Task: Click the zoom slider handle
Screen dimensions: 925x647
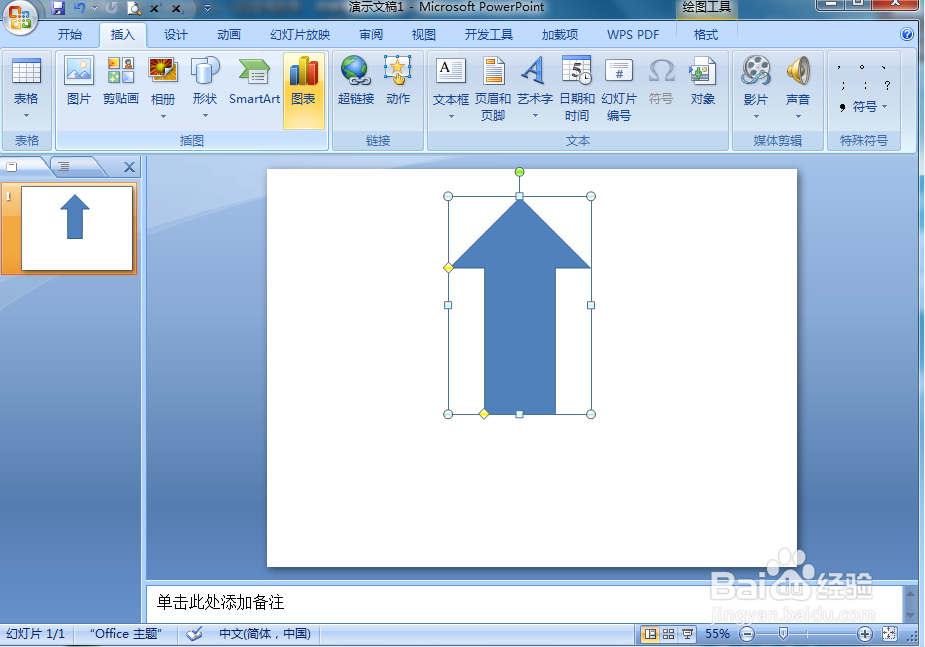Action: [783, 634]
